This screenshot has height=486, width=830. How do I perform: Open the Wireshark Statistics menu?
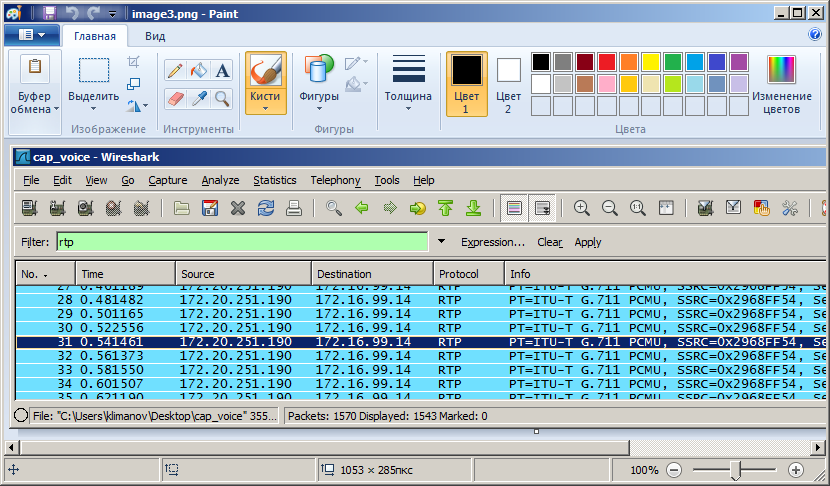[275, 180]
